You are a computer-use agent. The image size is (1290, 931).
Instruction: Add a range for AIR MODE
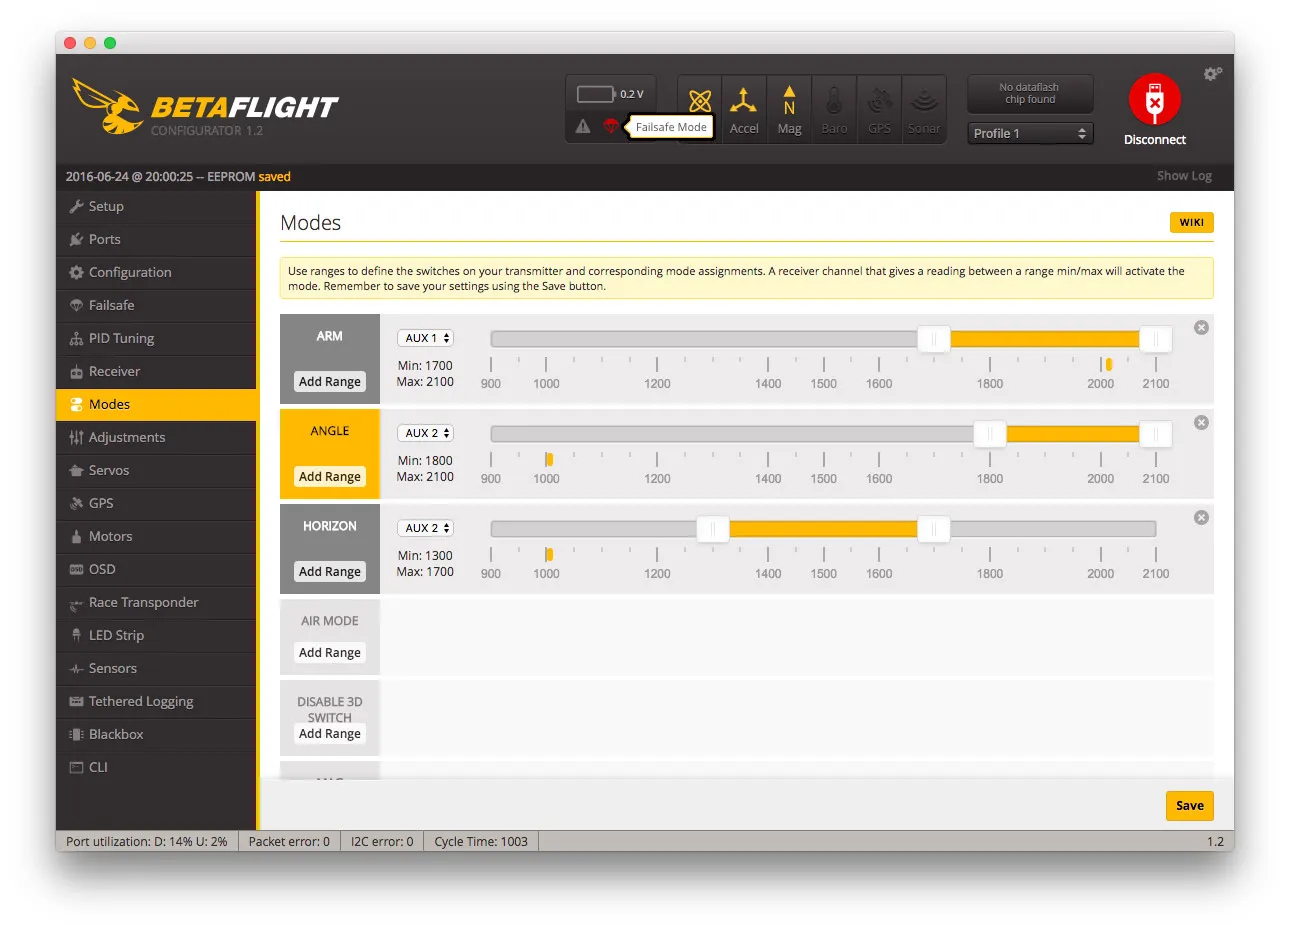click(x=329, y=653)
